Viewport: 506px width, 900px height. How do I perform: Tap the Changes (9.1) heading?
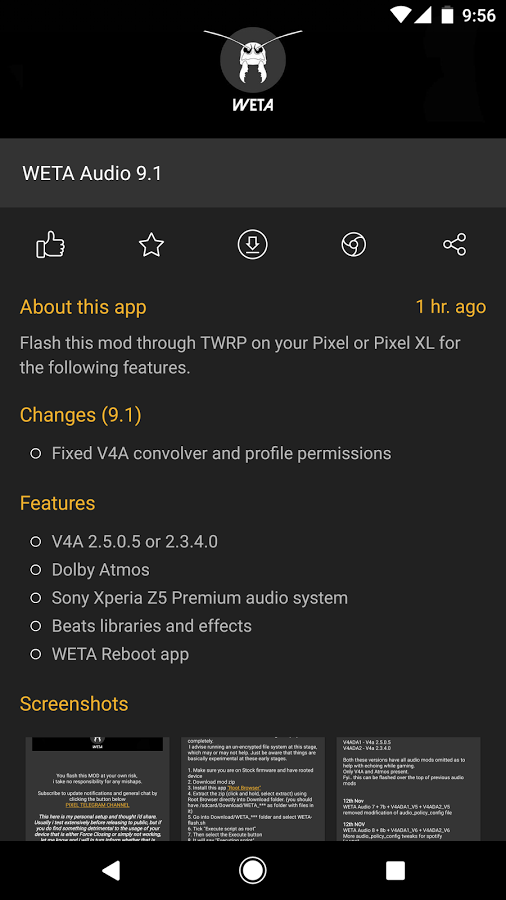click(80, 414)
